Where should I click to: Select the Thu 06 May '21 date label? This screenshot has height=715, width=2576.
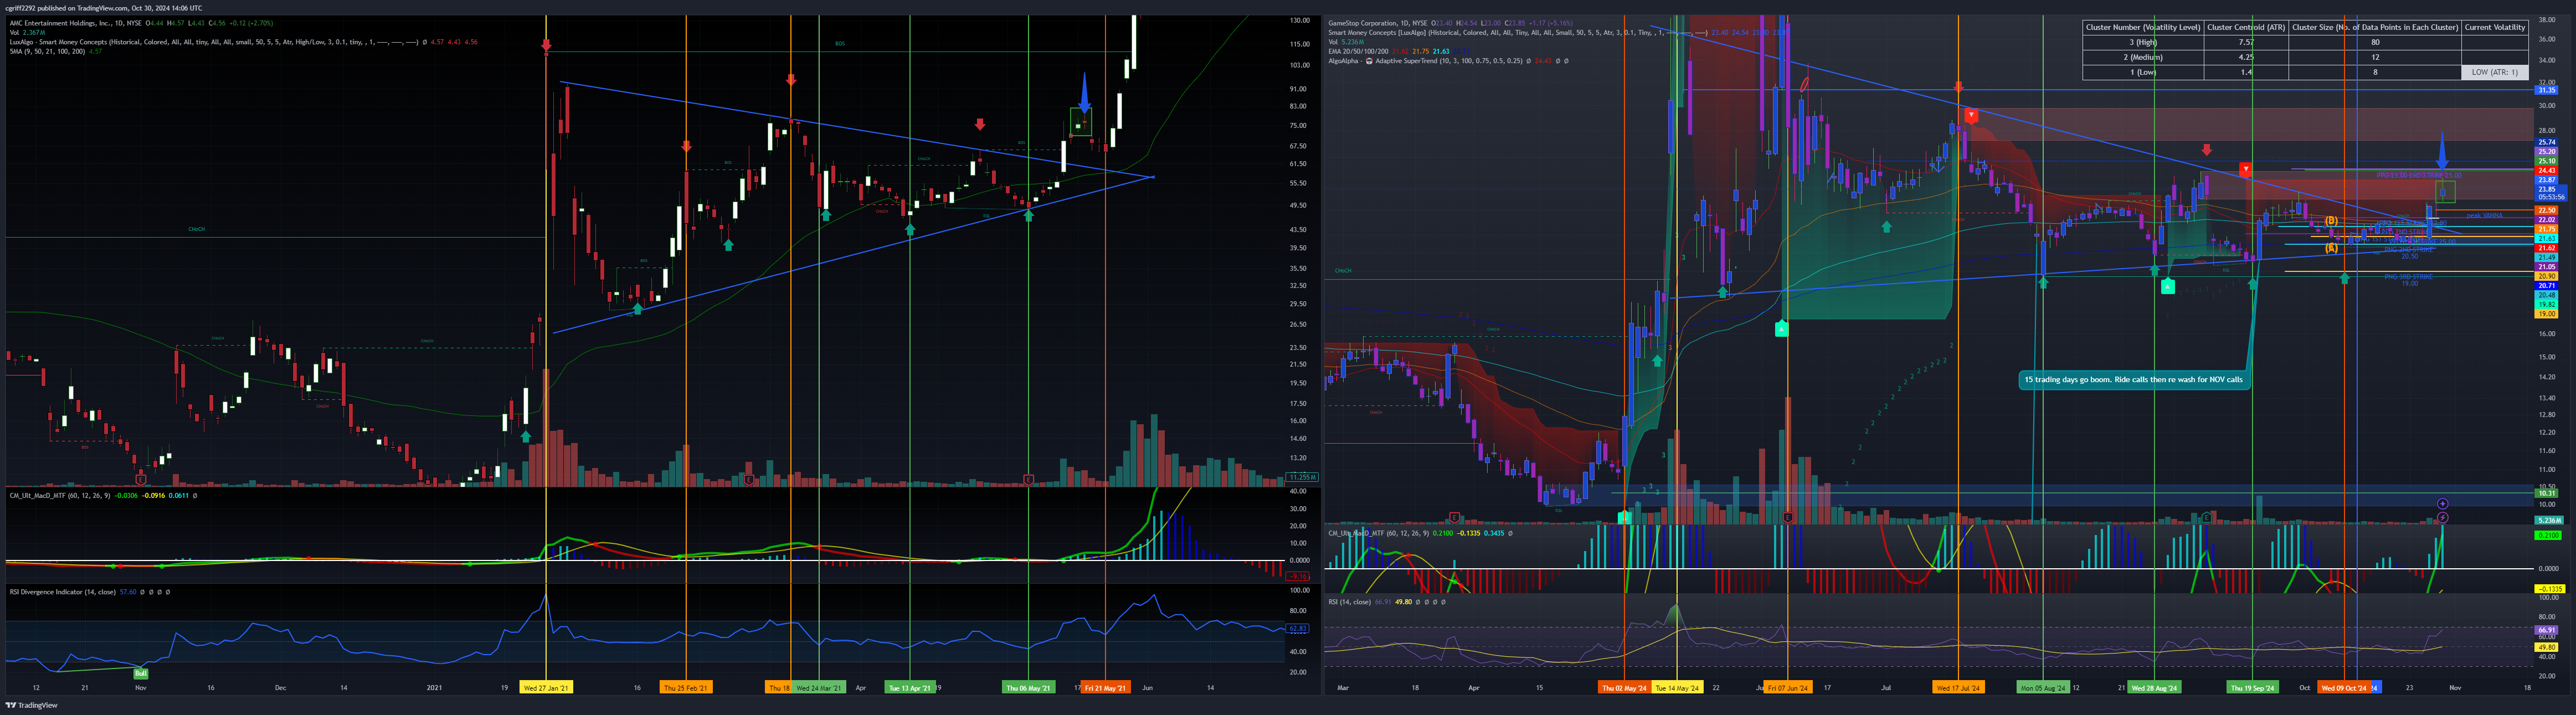click(x=1028, y=688)
